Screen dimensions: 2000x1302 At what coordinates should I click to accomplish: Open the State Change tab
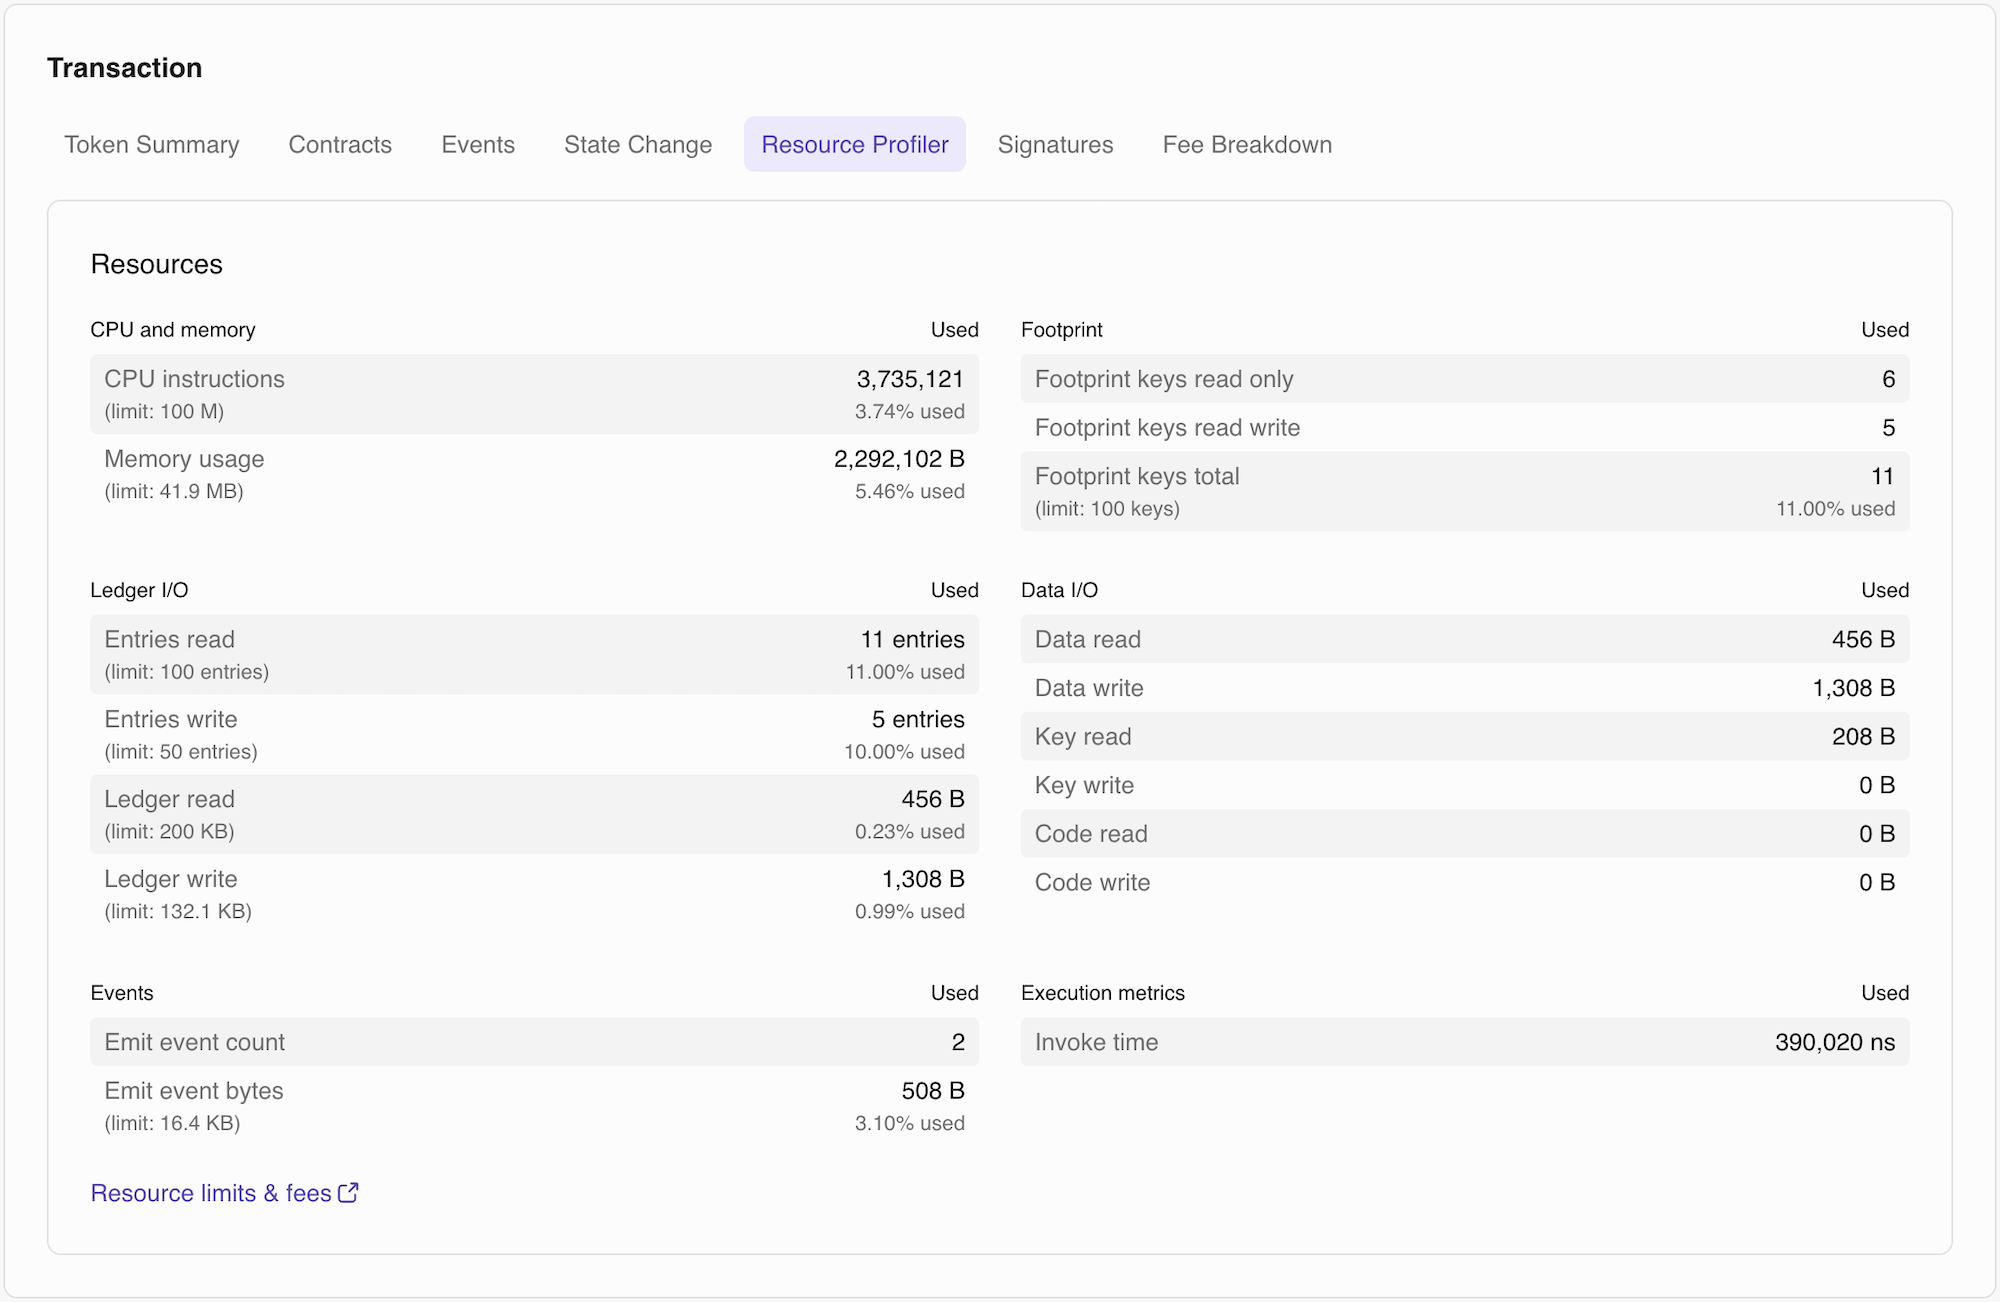click(x=637, y=144)
